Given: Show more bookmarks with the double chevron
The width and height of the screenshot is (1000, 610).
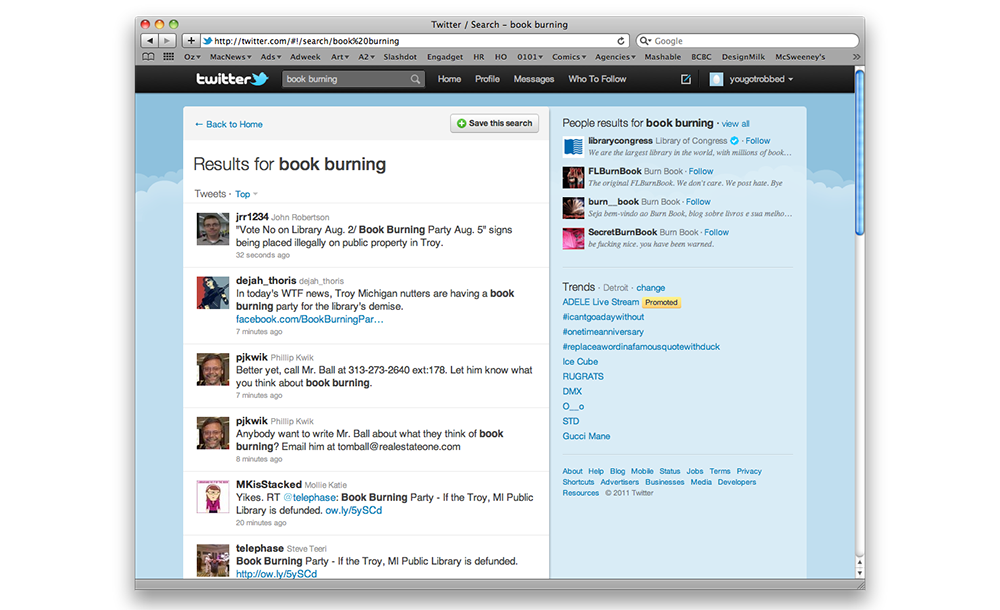Looking at the screenshot, I should tap(857, 57).
